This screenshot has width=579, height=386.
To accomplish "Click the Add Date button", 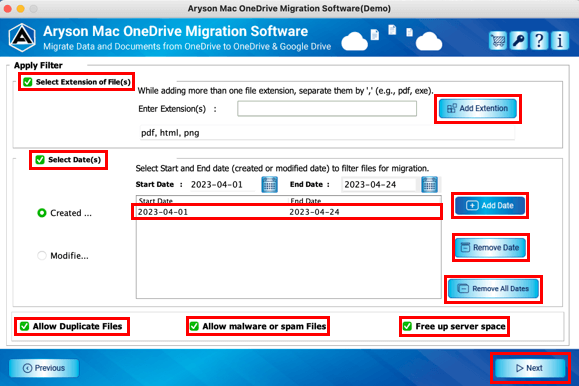I will tap(490, 205).
